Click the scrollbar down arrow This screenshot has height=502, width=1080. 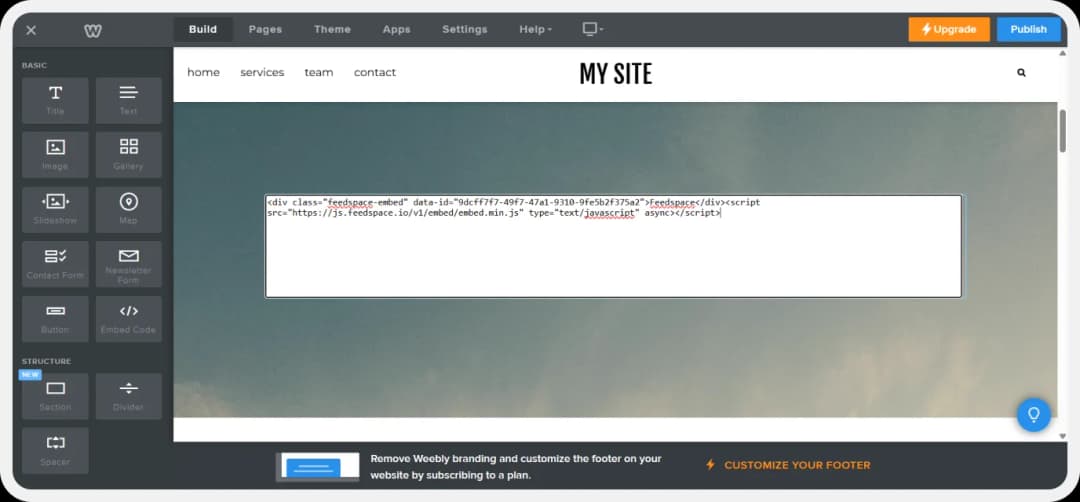point(1063,436)
